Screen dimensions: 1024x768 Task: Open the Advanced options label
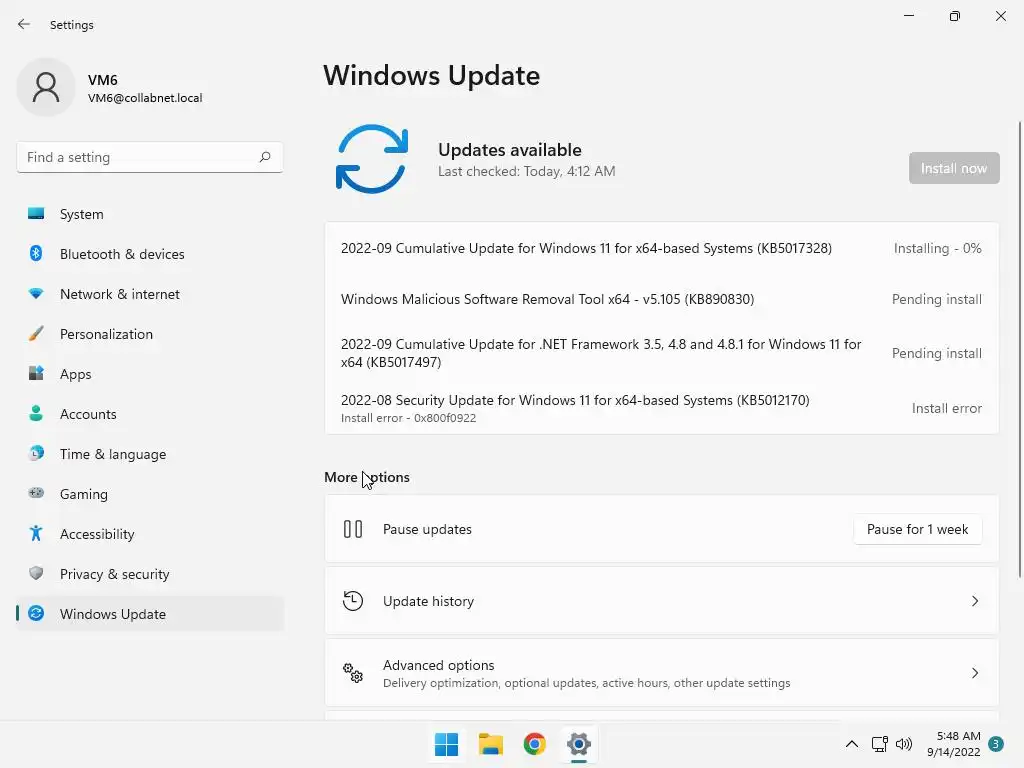(x=438, y=665)
